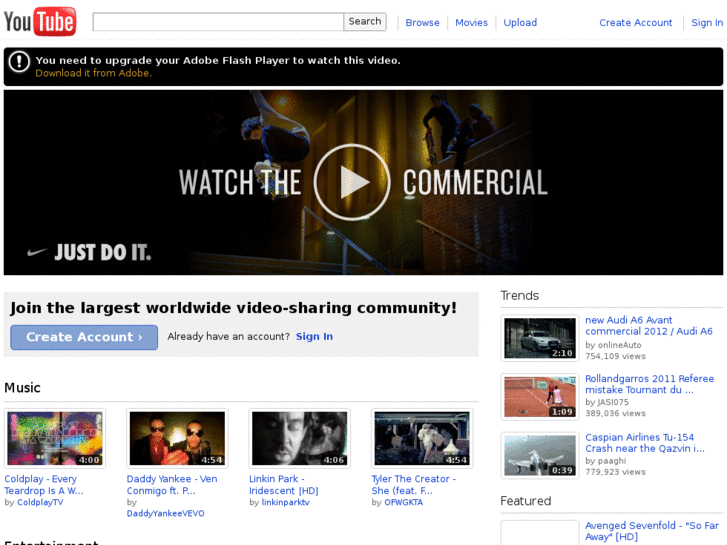Open the Tyler The Creator video thumbnail
Image resolution: width=727 pixels, height=545 pixels.
point(422,438)
